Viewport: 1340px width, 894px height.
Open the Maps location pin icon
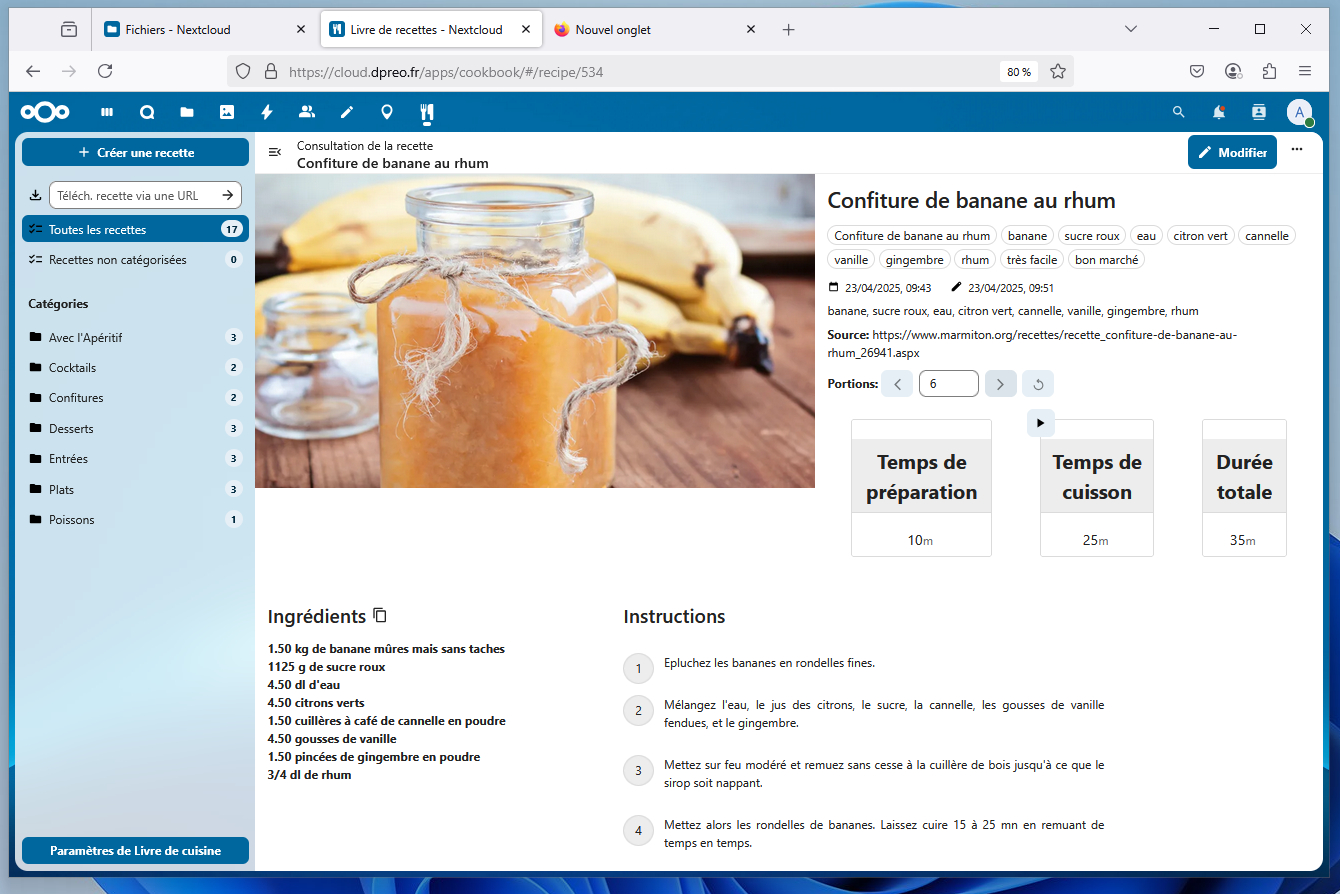(x=387, y=112)
